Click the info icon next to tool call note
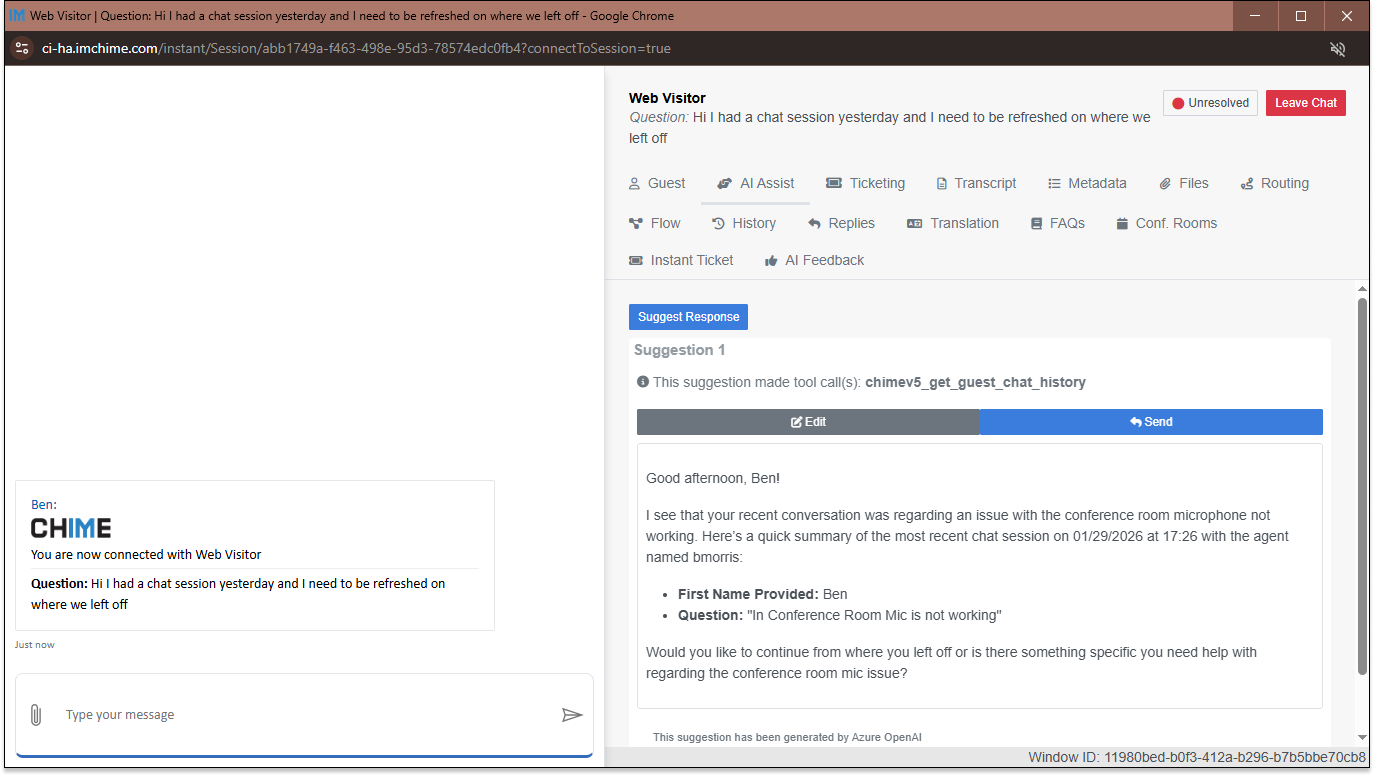Screen dimensions: 1374x776 (643, 382)
